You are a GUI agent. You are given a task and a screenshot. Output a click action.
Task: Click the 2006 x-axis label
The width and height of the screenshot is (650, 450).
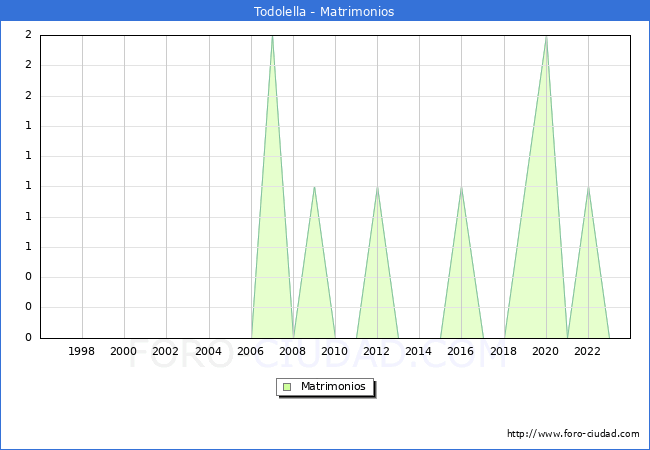[x=251, y=351]
